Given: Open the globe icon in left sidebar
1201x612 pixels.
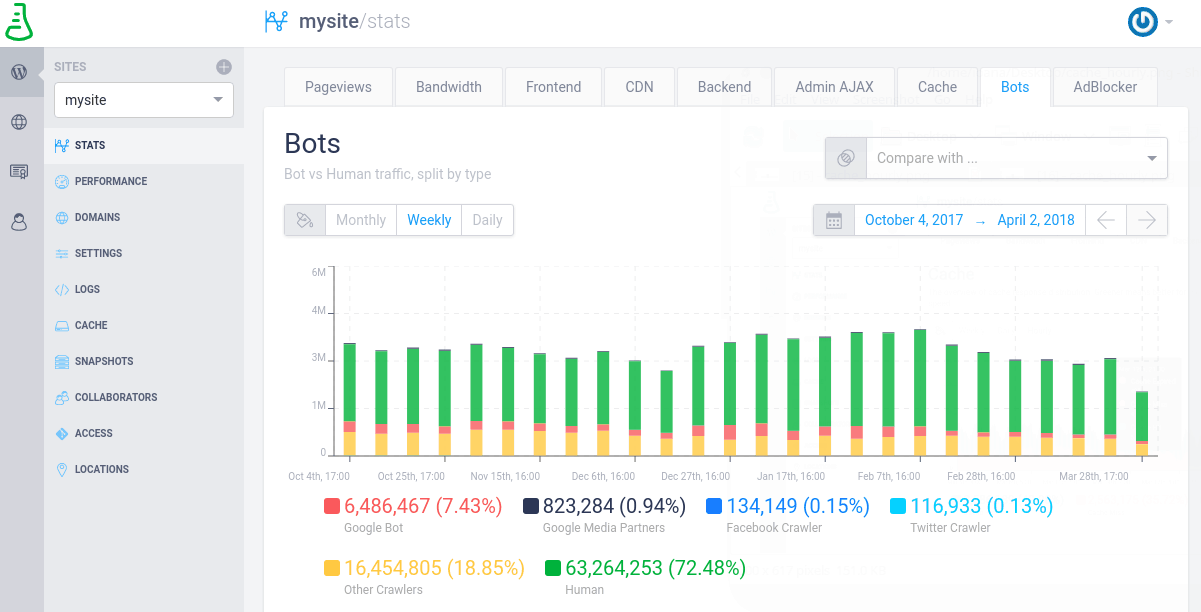Looking at the screenshot, I should click(x=21, y=122).
